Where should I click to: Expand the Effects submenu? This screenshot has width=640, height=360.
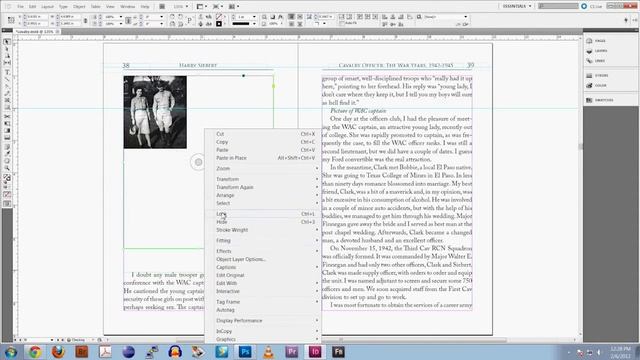(x=263, y=251)
